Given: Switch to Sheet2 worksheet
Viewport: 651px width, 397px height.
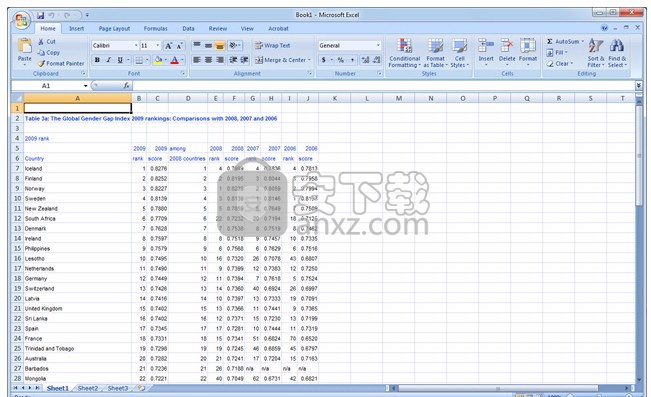Looking at the screenshot, I should click(88, 388).
